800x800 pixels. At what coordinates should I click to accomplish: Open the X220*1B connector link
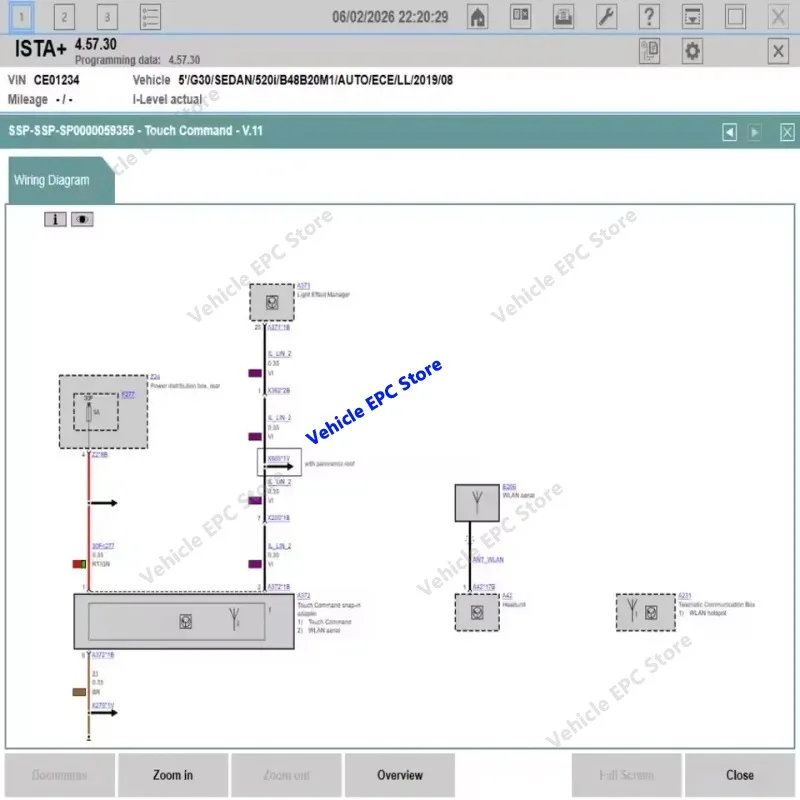pos(279,518)
